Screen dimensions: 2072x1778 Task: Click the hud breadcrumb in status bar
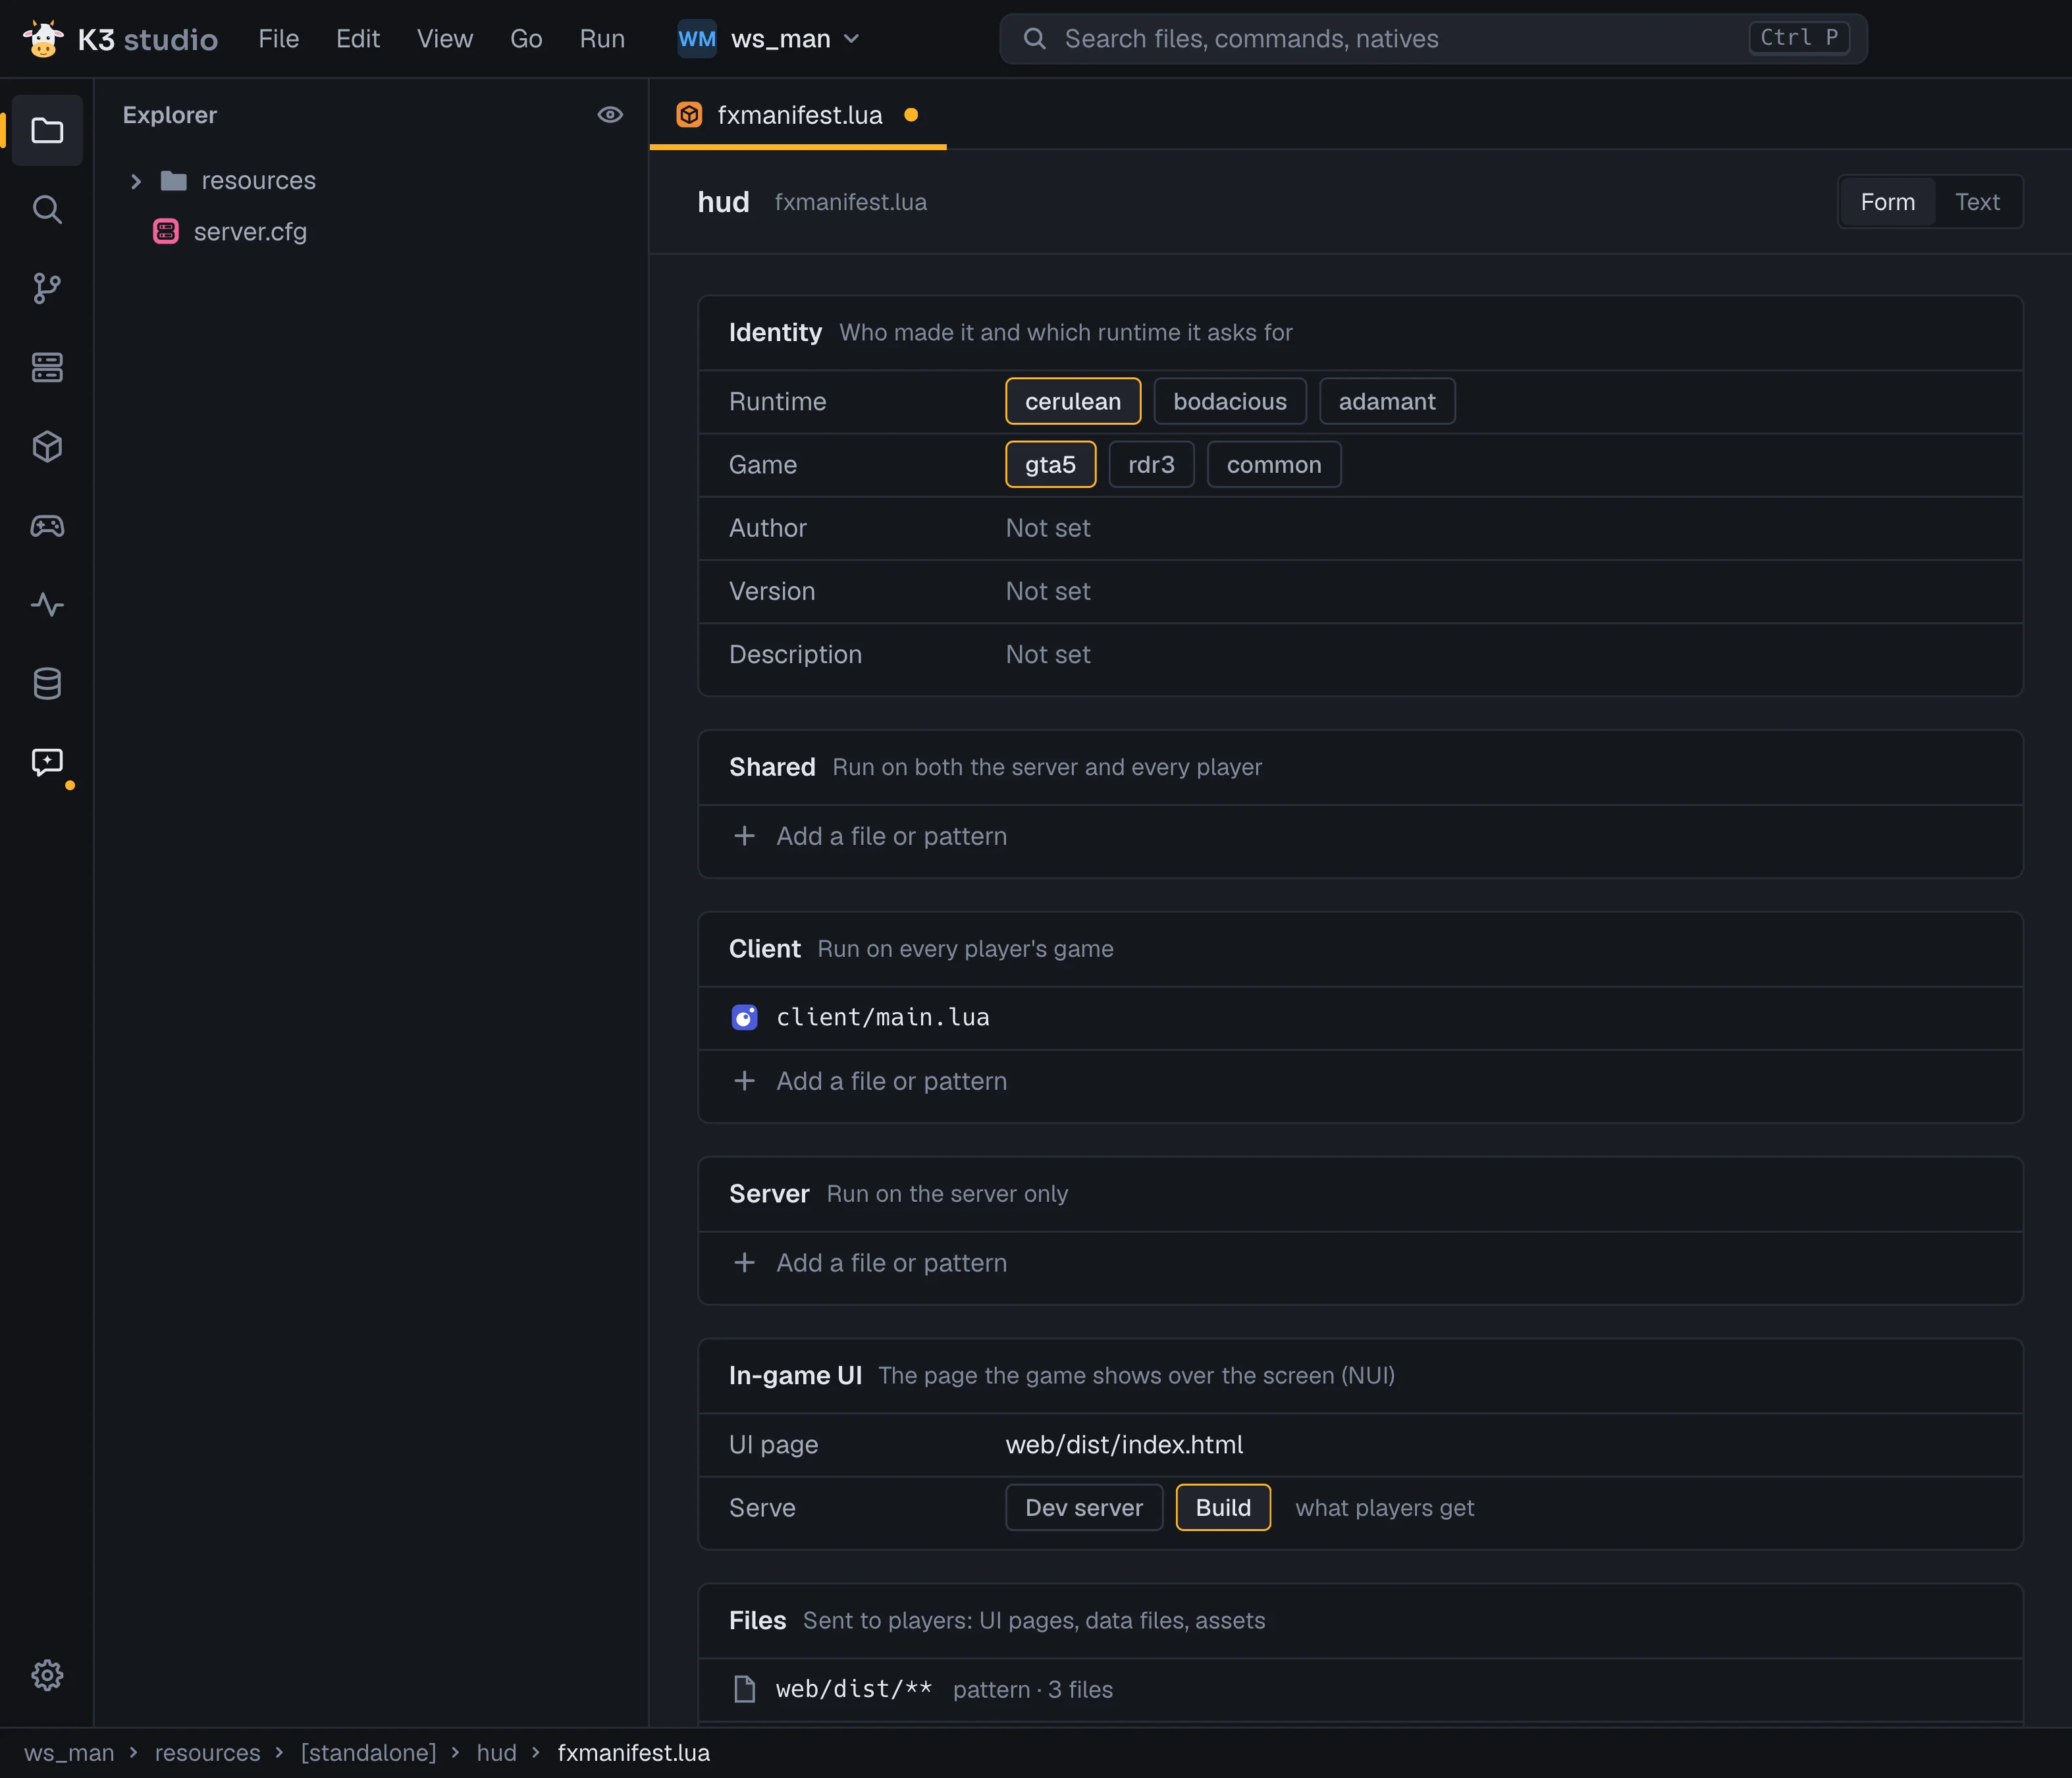click(496, 1753)
